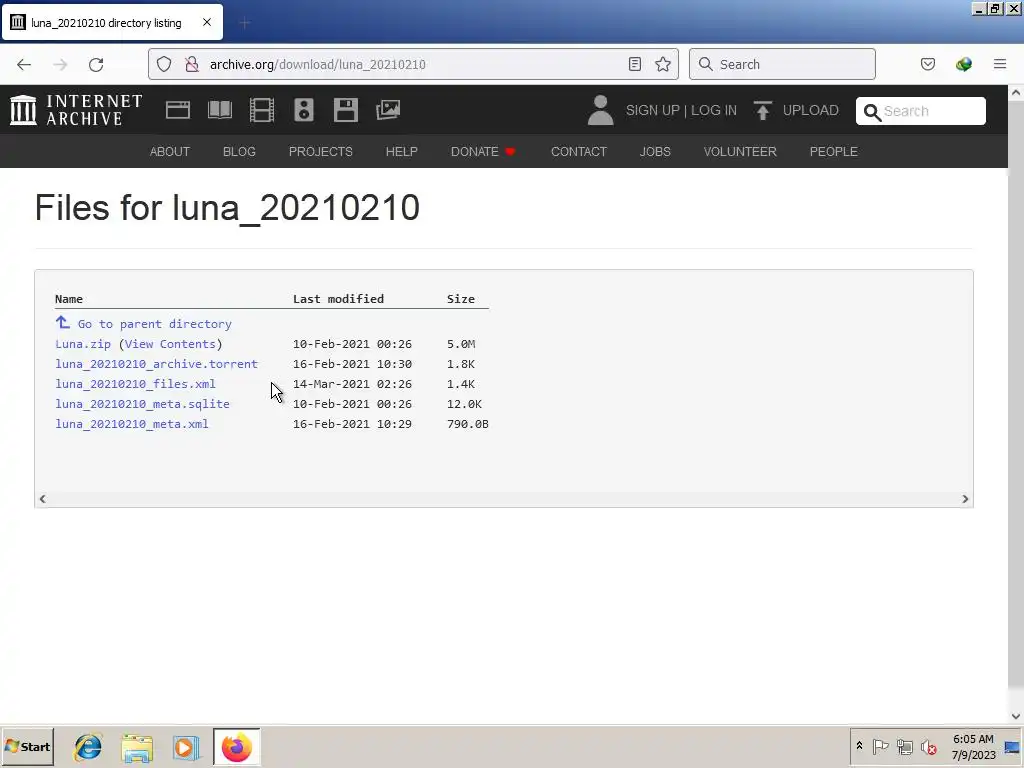Open the Firefox hamburger menu
1024x768 pixels.
click(1000, 64)
